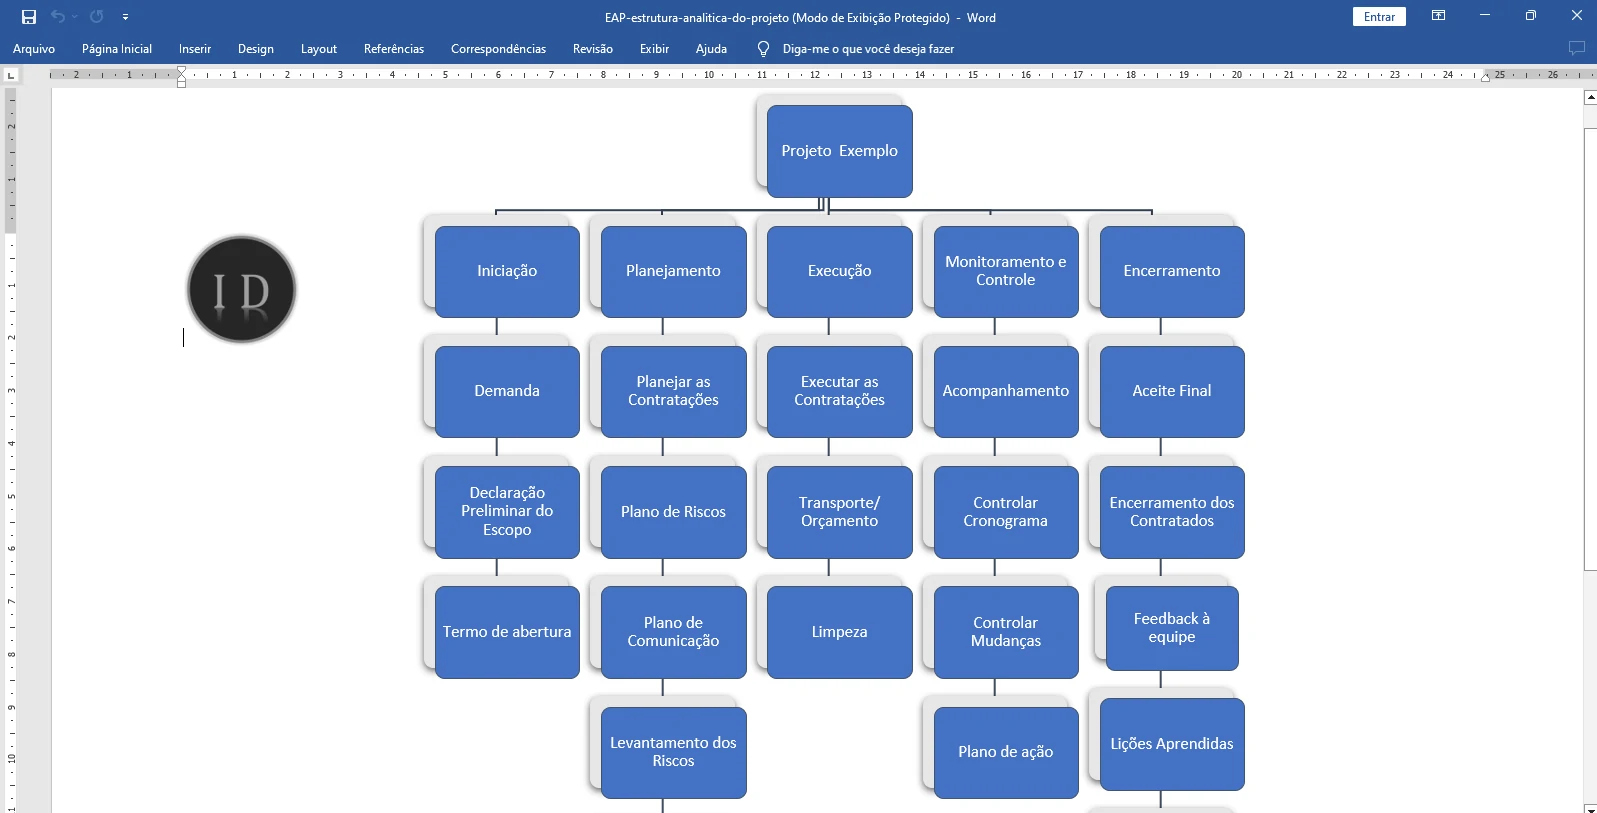This screenshot has width=1597, height=813.
Task: Select the 'Plano de Riscos' box
Action: pos(673,512)
